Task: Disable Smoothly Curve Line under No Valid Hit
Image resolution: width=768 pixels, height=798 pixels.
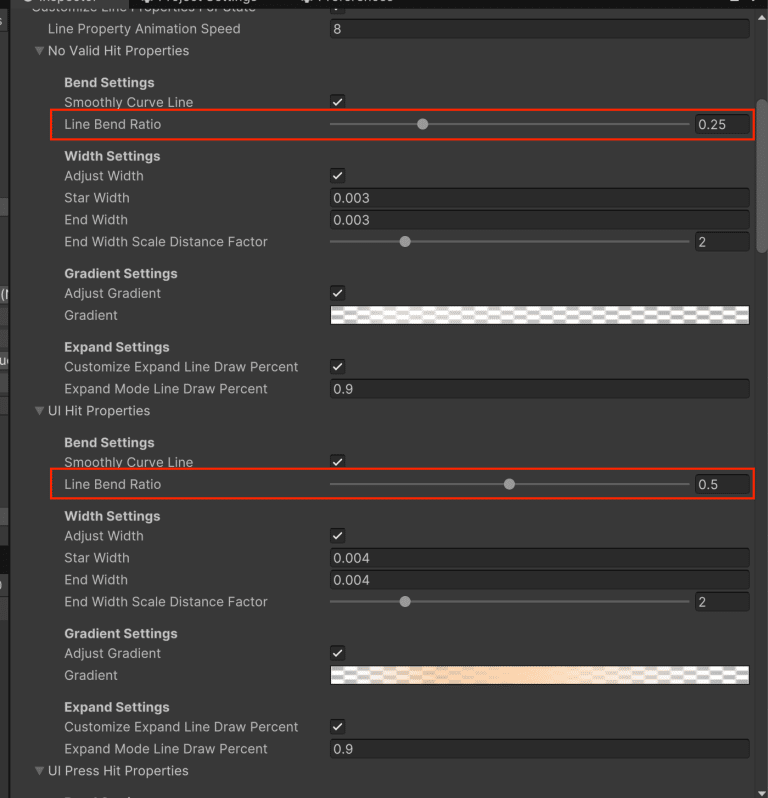Action: [338, 102]
